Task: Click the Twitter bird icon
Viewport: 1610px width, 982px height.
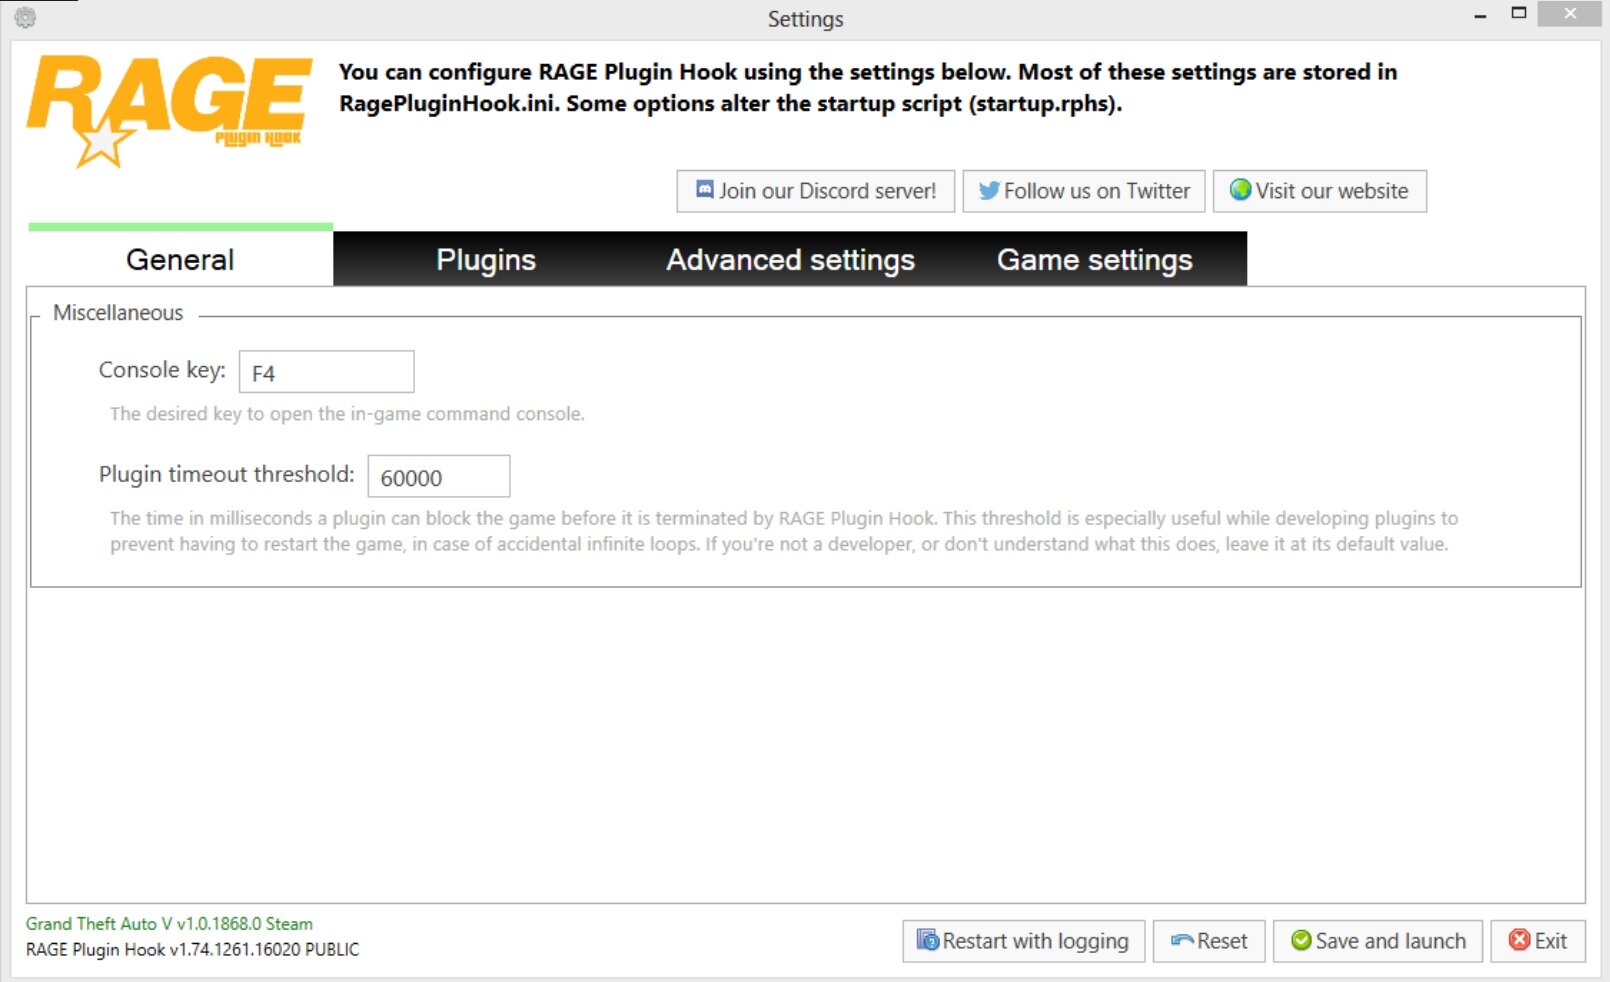Action: [989, 190]
